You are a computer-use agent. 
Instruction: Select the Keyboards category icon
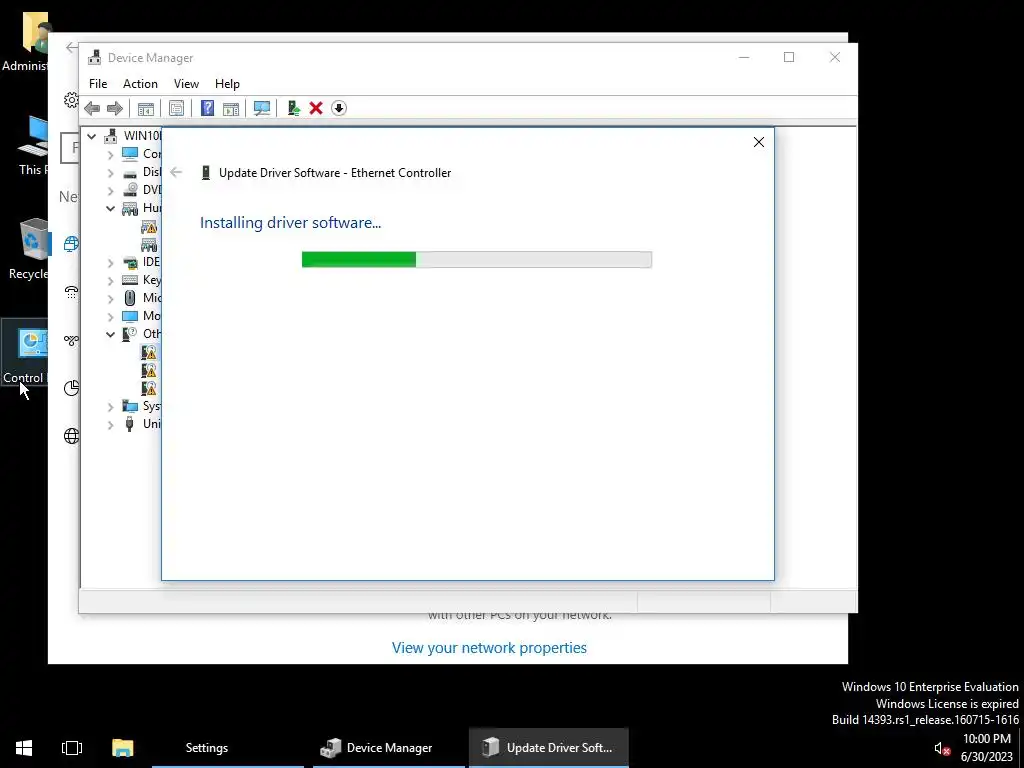tap(130, 280)
